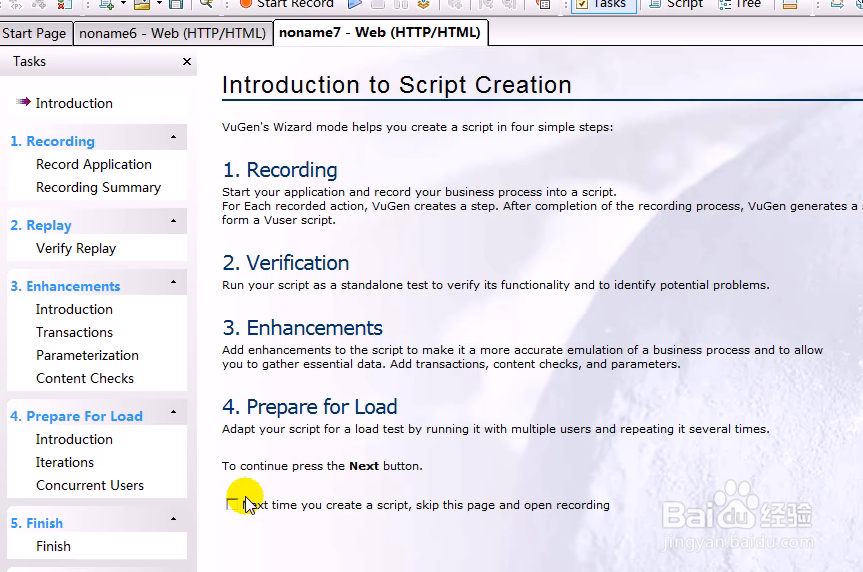Viewport: 863px width, 572px height.
Task: Click the '3. Enhancements' section header
Action: 65,286
